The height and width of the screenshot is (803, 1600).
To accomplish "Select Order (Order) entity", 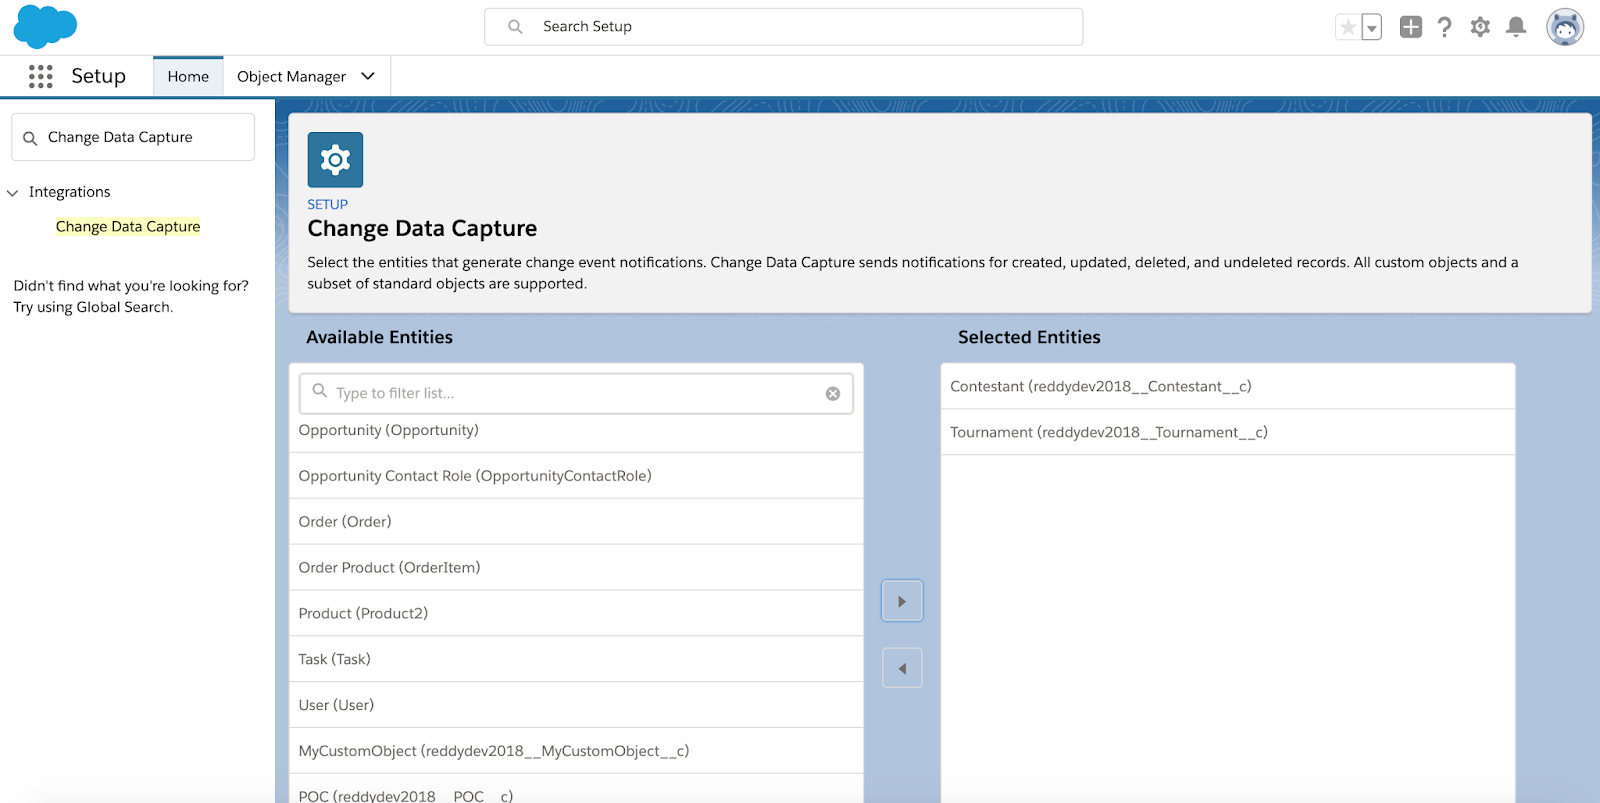I will point(576,522).
